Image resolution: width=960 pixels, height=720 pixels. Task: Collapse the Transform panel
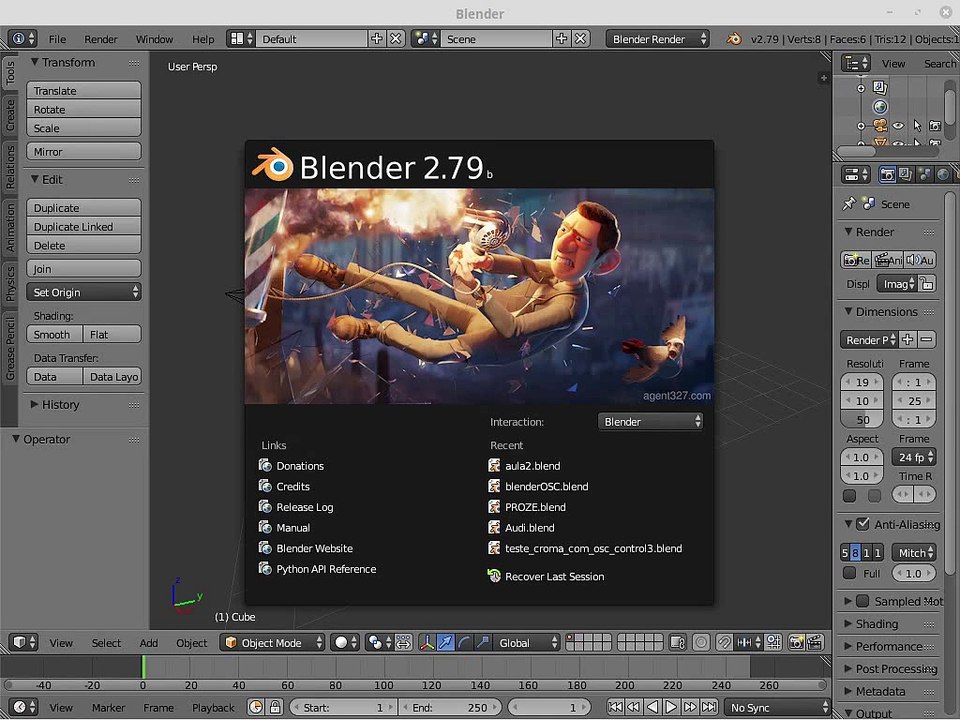click(62, 62)
